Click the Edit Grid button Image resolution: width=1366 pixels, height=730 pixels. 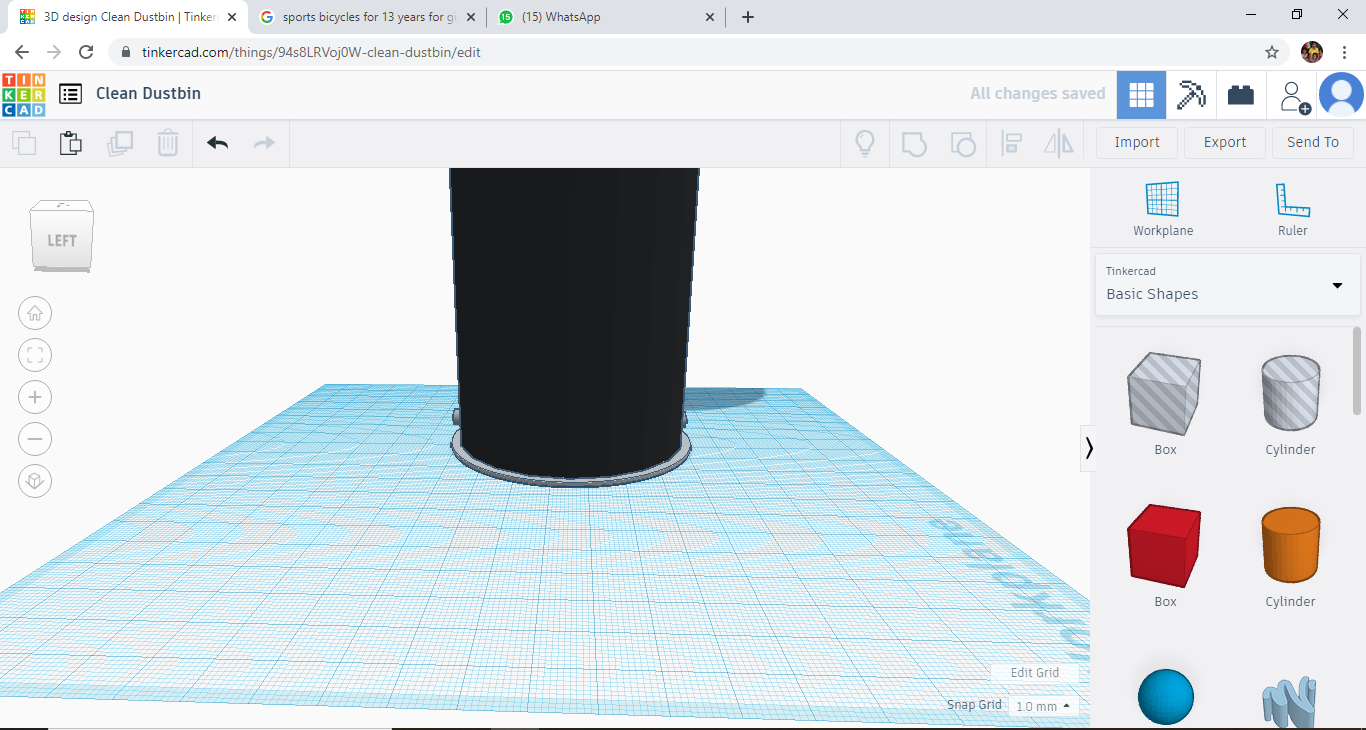(1034, 673)
